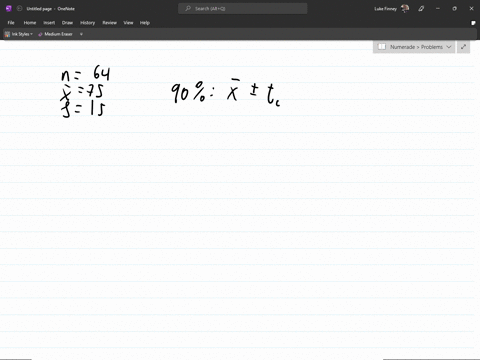The image size is (480, 360).
Task: Switch to the Insert tab
Action: (49, 23)
